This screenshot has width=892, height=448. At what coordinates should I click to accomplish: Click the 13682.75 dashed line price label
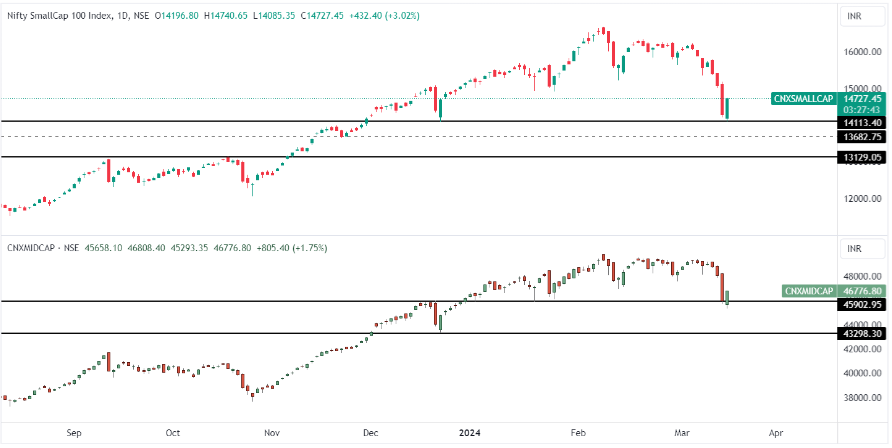pos(862,136)
